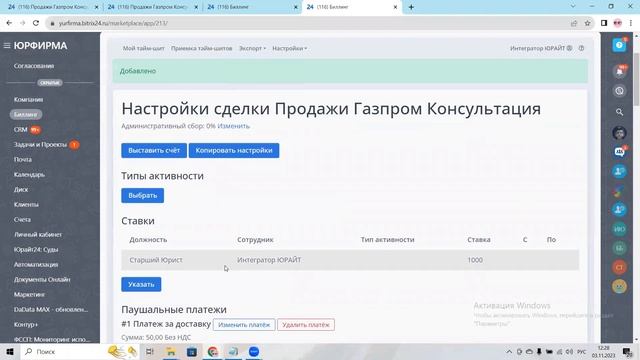The image size is (640, 360).
Task: Open a new browser tab
Action: 411,7
